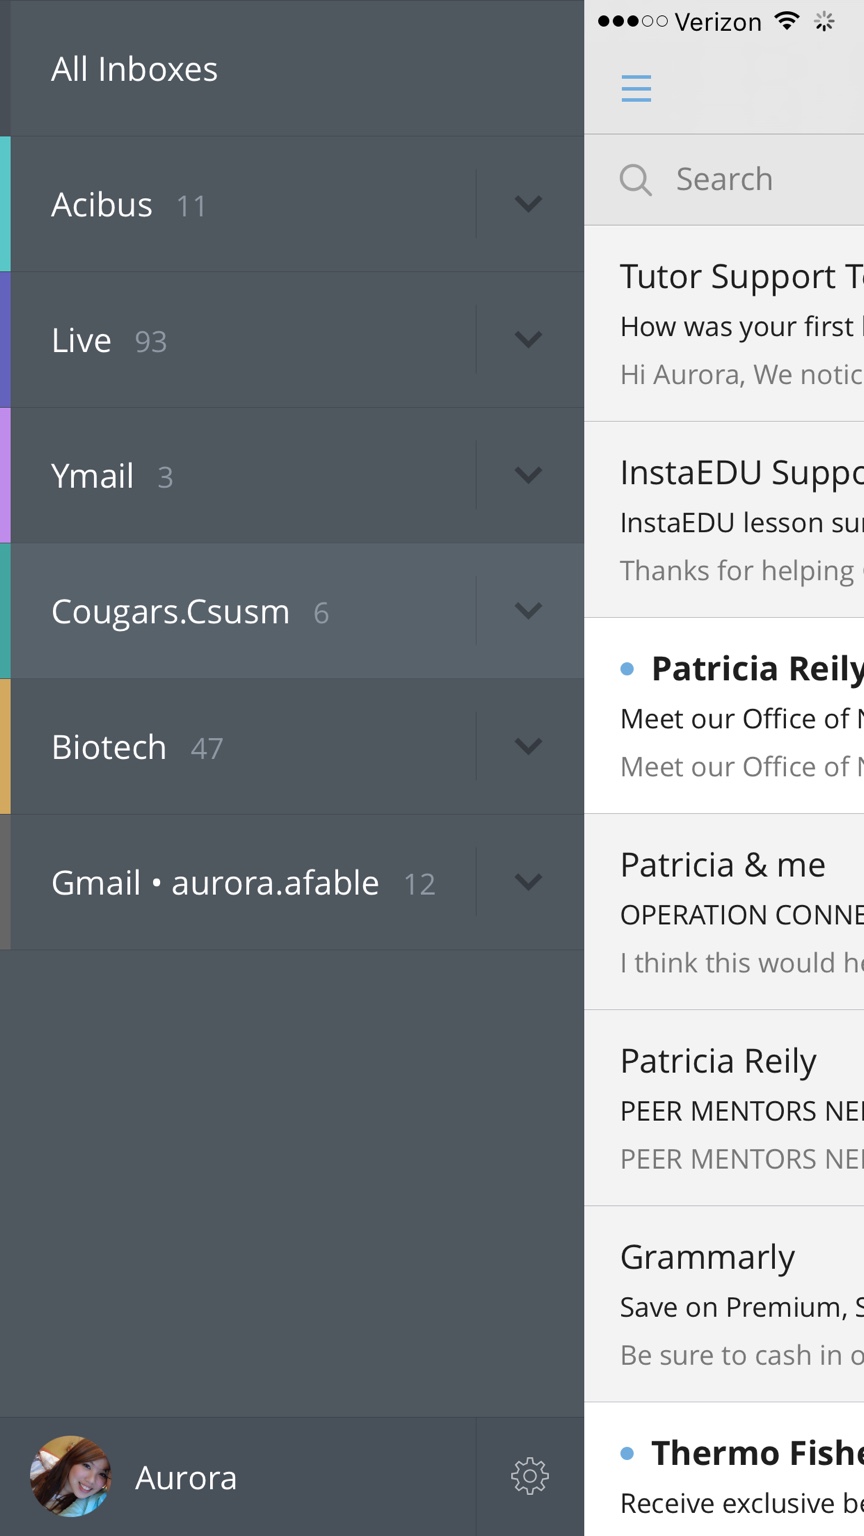Expand the Acibus account folders

[528, 204]
